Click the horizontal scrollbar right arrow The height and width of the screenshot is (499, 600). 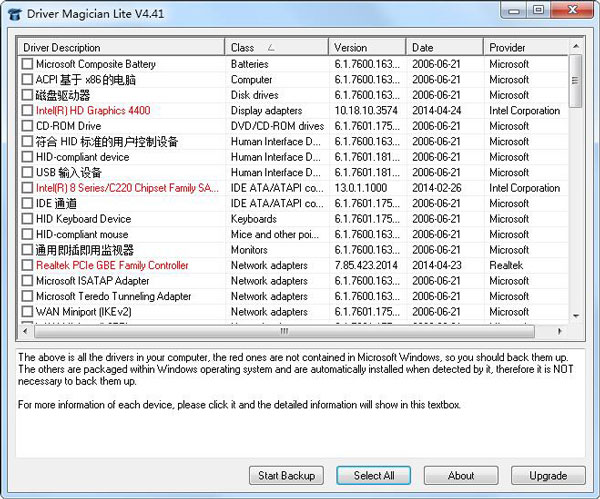pos(560,331)
